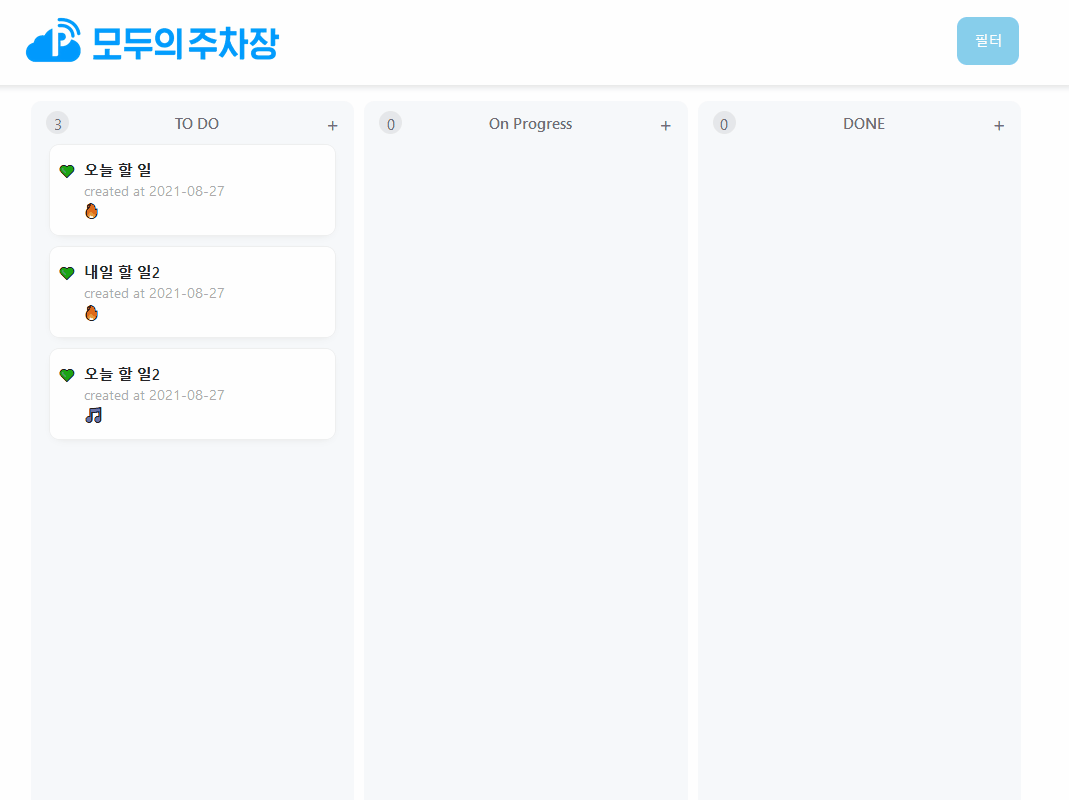Screen dimensions: 1069x800
Task: Click the green heart icon on "오늘 할 일"
Action: tap(66, 170)
